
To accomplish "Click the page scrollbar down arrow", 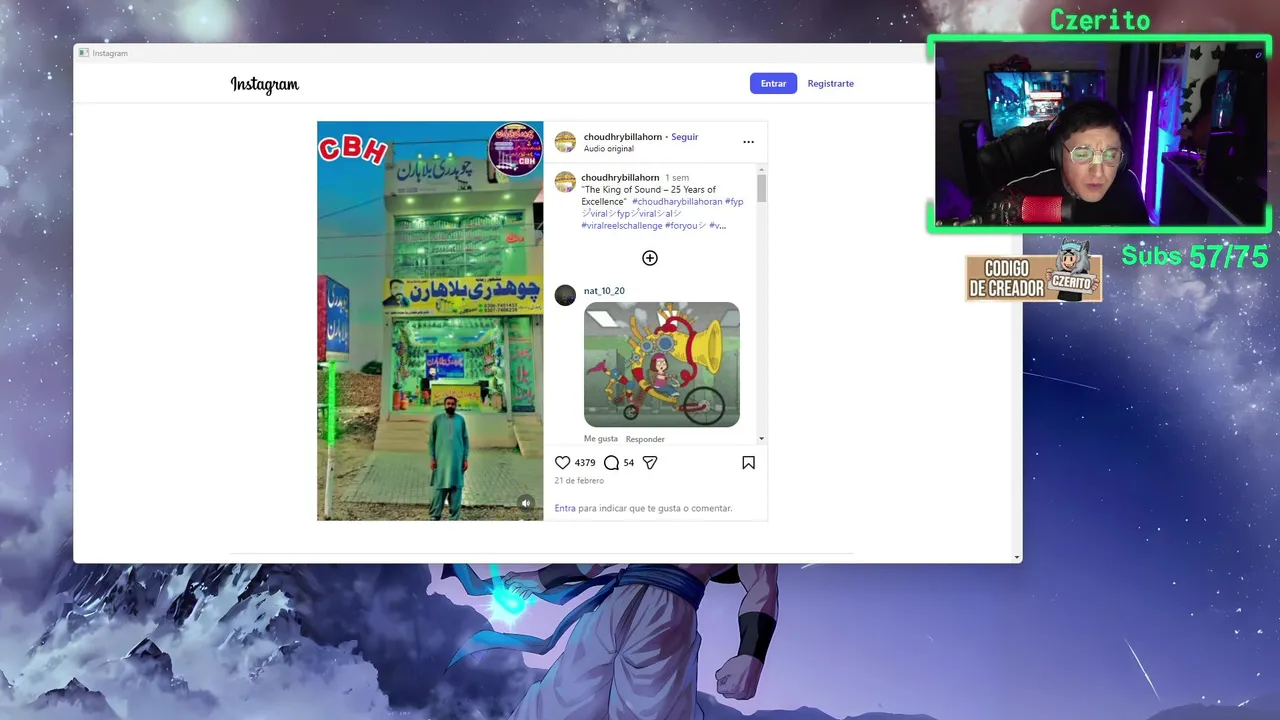I will [x=1017, y=557].
